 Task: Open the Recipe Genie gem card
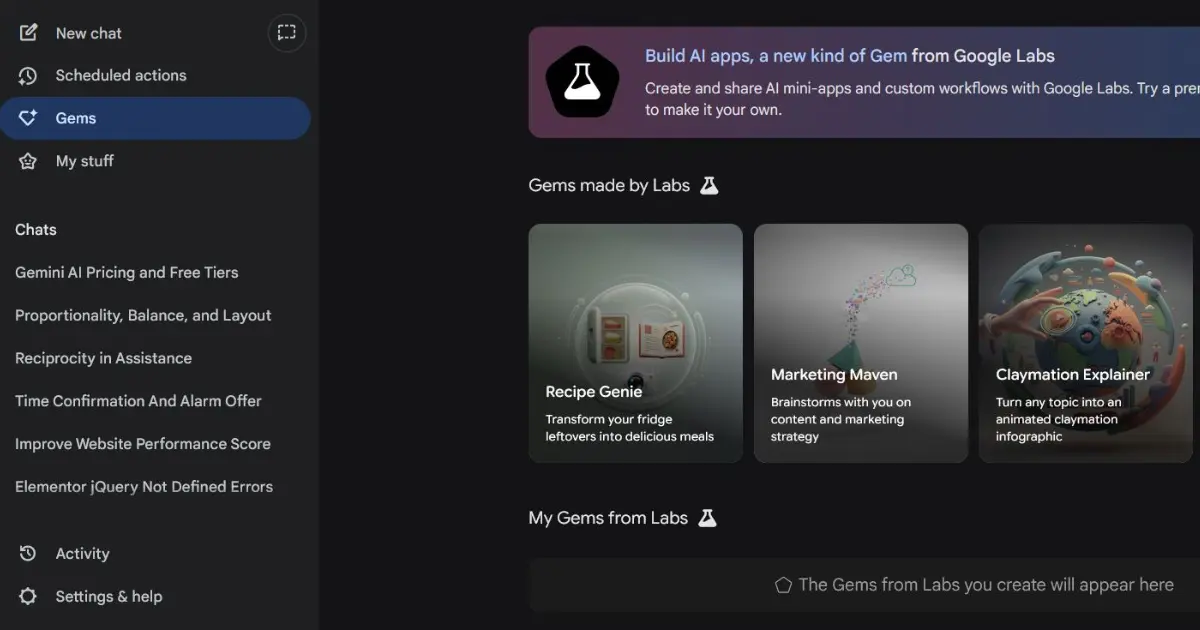pyautogui.click(x=635, y=343)
